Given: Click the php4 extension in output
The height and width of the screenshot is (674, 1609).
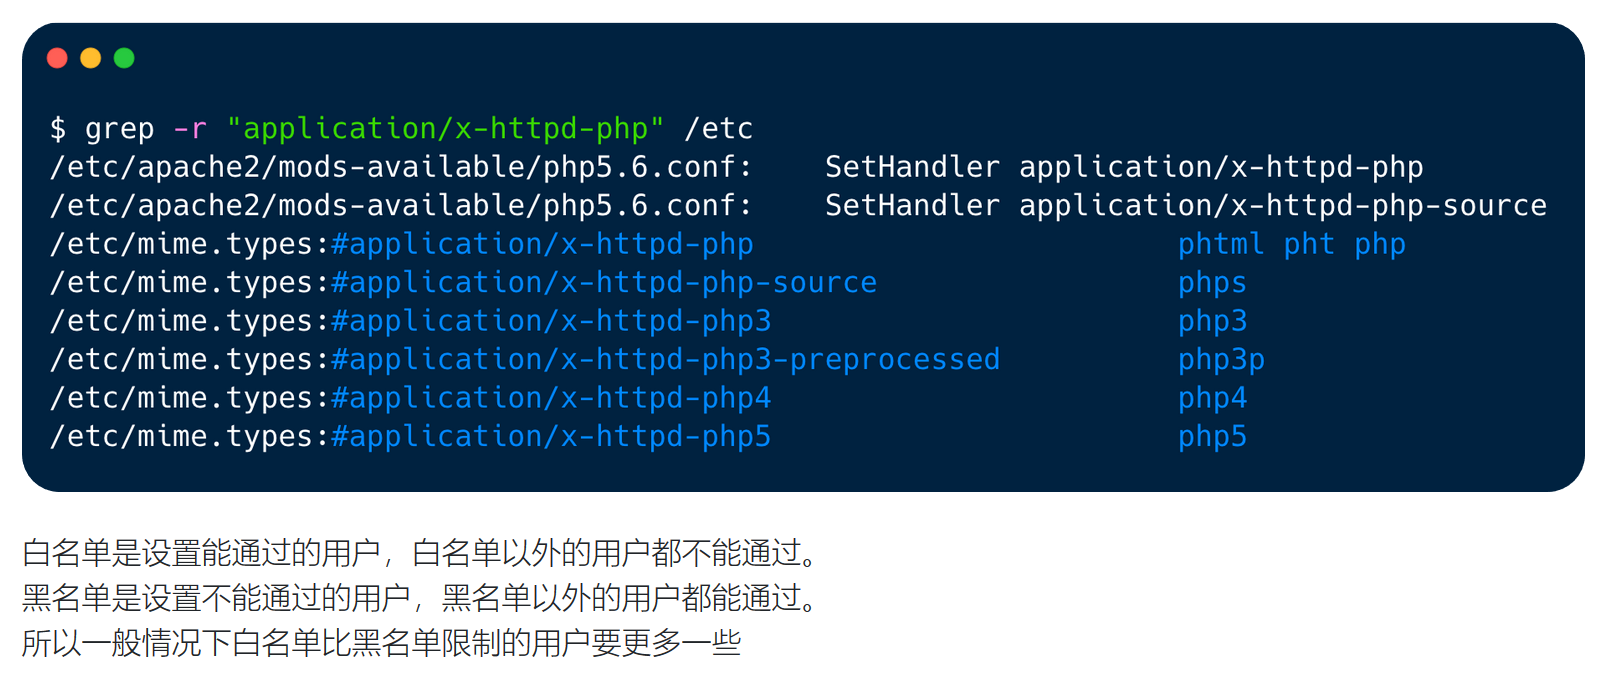Looking at the screenshot, I should tap(1212, 398).
